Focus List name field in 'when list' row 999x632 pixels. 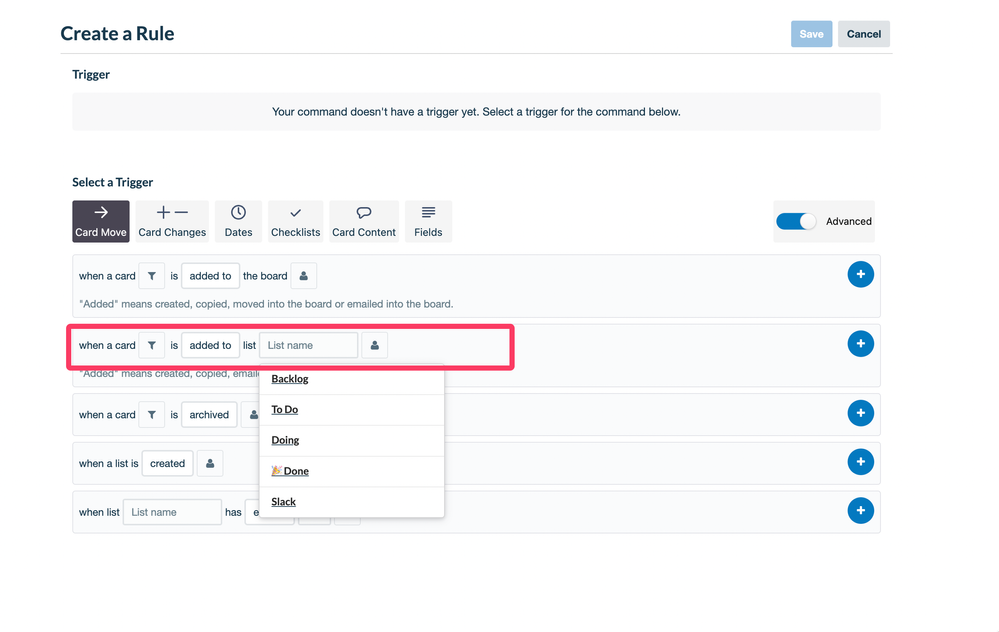click(x=172, y=512)
